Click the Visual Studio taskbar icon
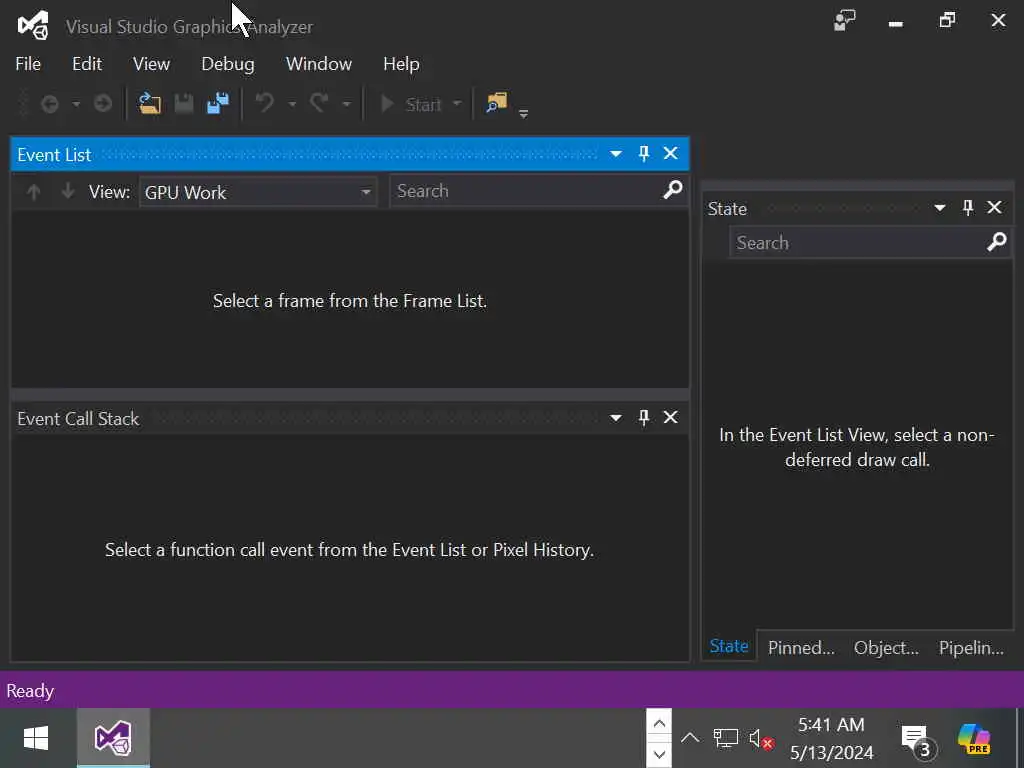The height and width of the screenshot is (768, 1024). coord(114,739)
